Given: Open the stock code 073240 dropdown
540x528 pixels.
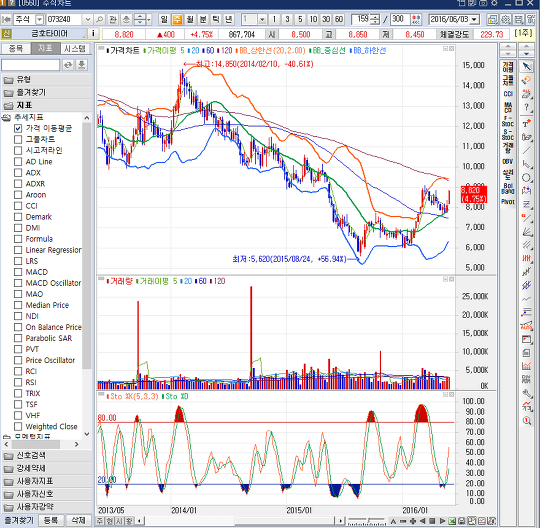Looking at the screenshot, I should 88,19.
